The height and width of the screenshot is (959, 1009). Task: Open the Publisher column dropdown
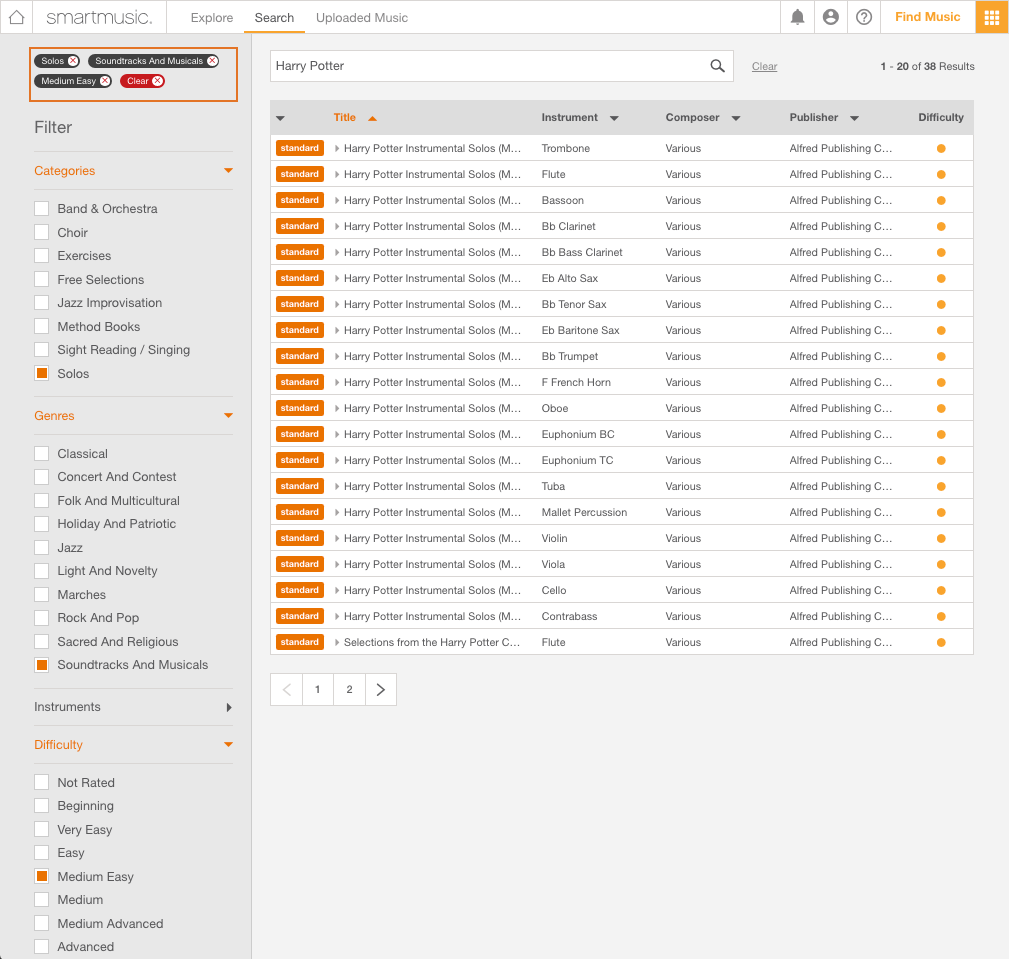click(x=855, y=118)
